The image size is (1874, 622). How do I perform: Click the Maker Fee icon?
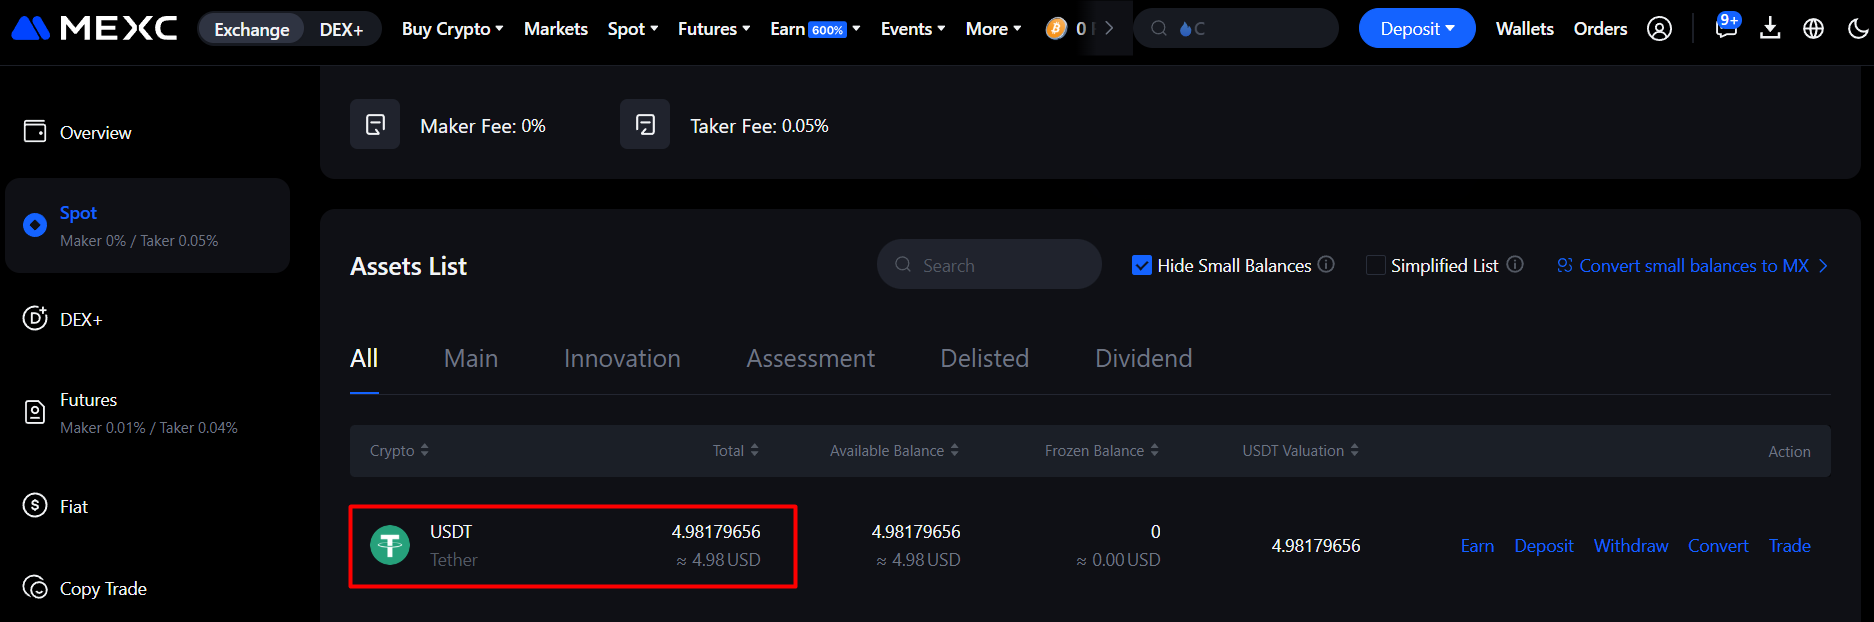(375, 124)
